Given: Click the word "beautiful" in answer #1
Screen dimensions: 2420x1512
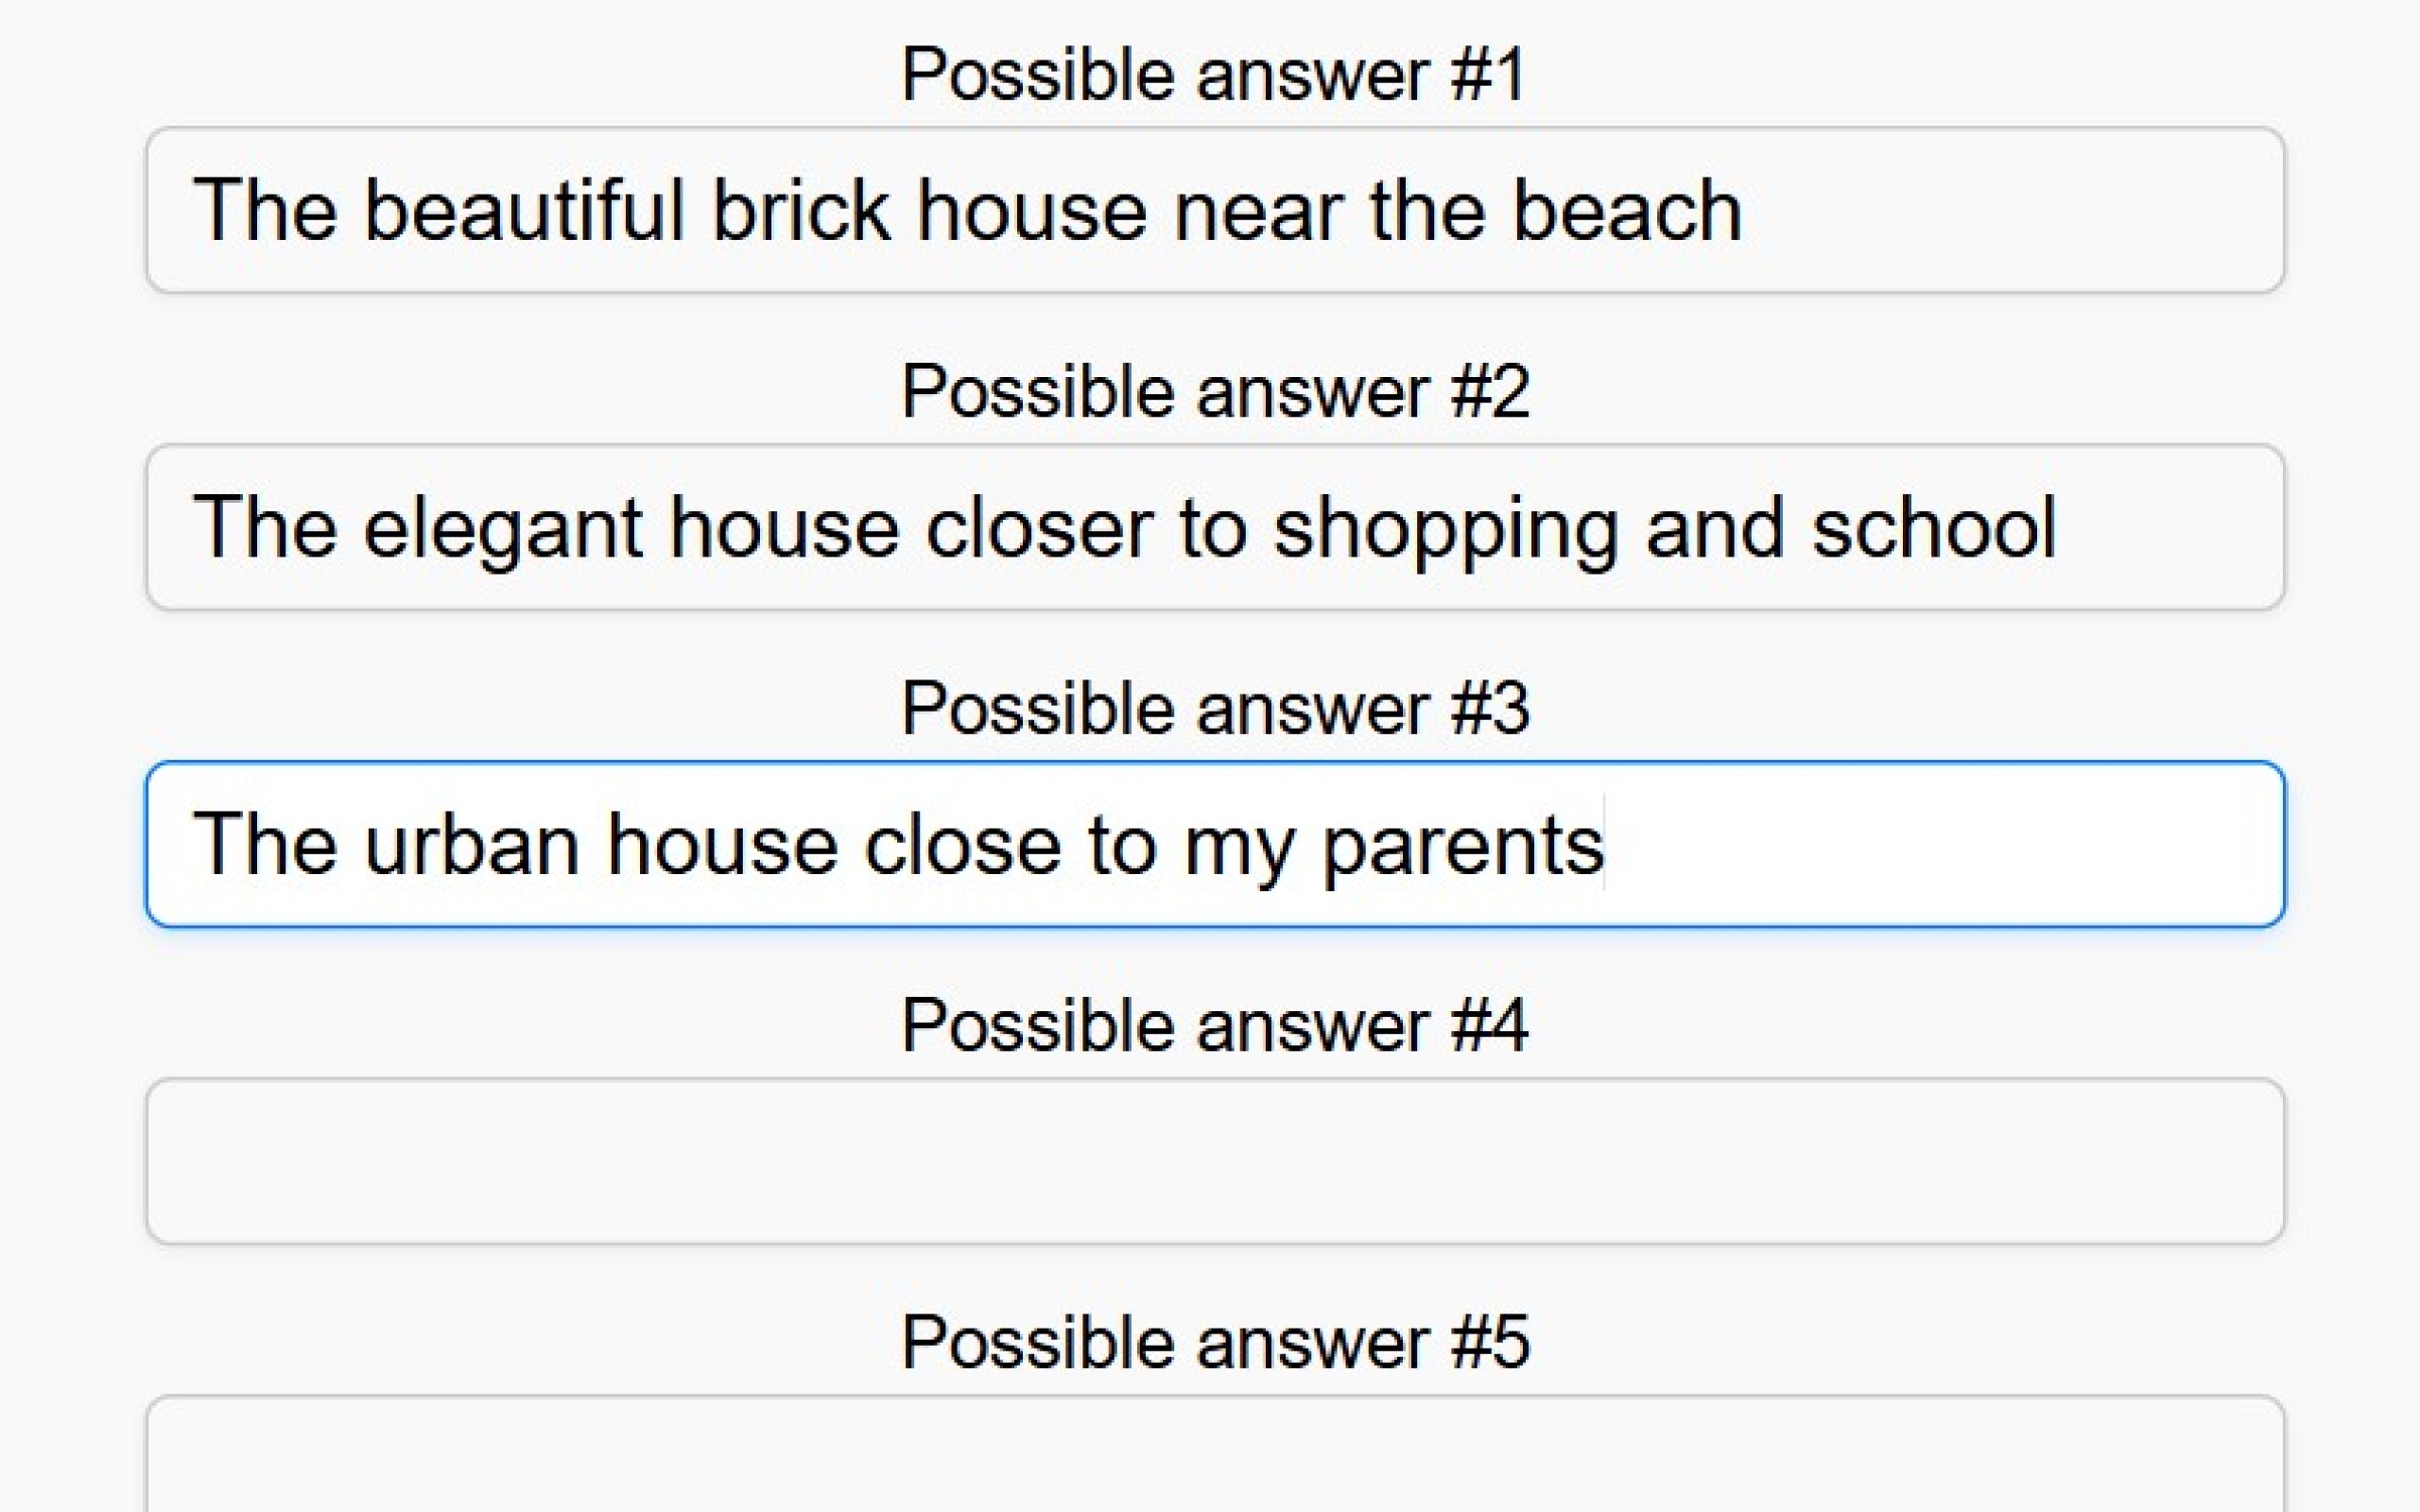Looking at the screenshot, I should point(523,210).
